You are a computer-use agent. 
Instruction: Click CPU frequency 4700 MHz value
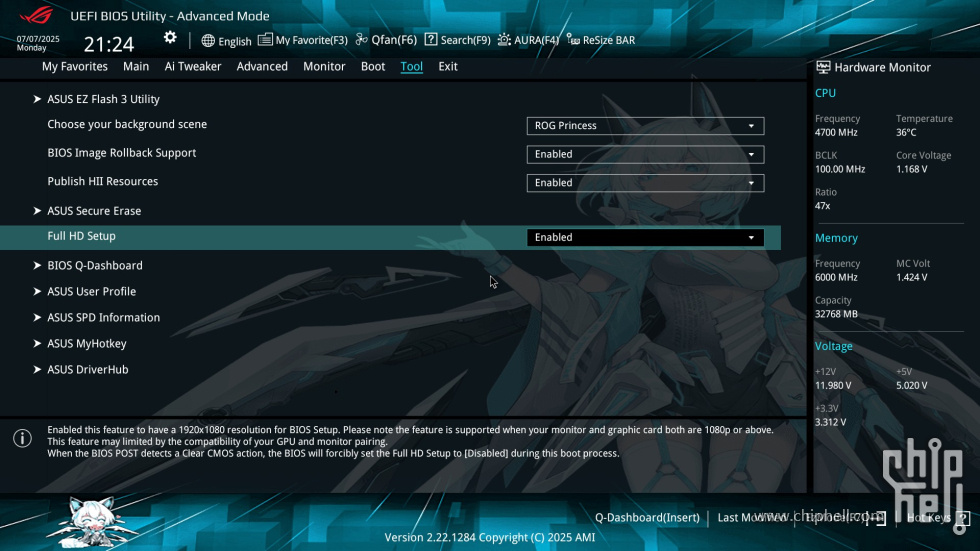coord(836,132)
